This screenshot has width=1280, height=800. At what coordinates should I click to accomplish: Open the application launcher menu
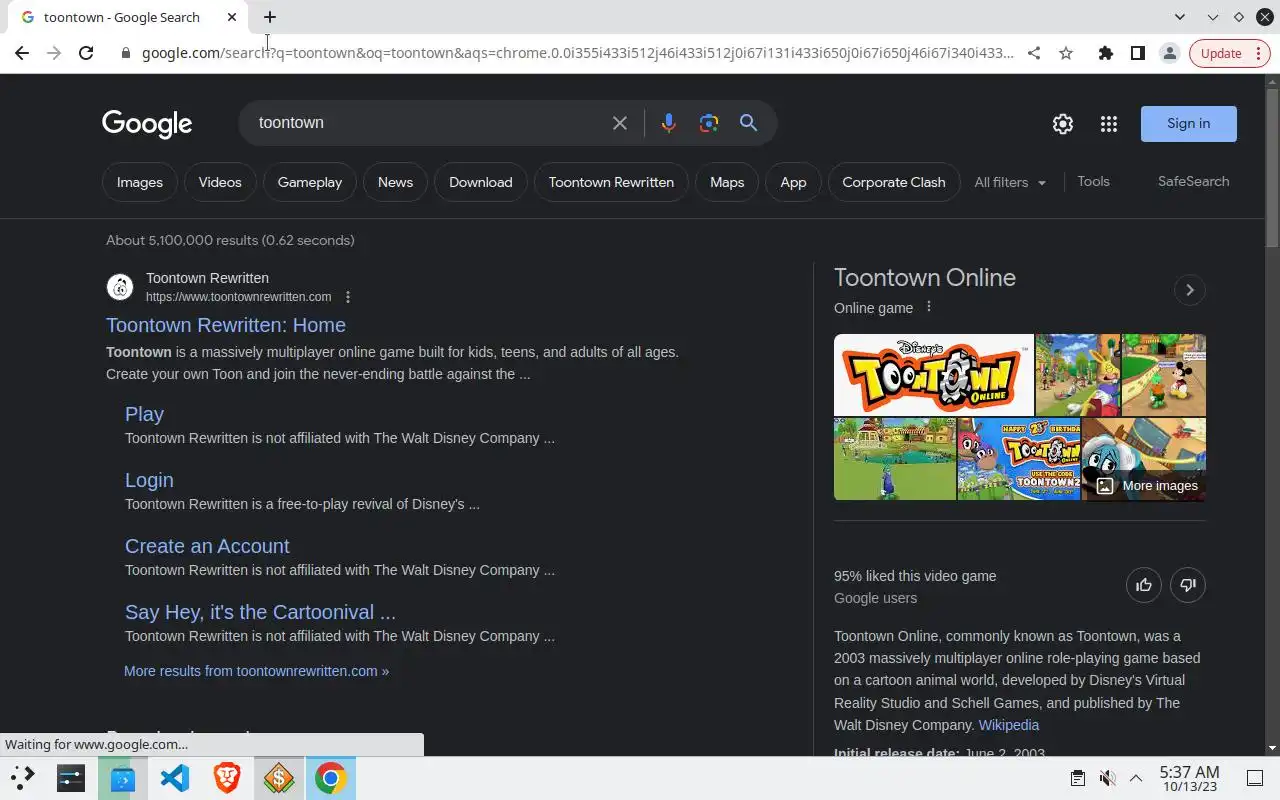point(22,777)
